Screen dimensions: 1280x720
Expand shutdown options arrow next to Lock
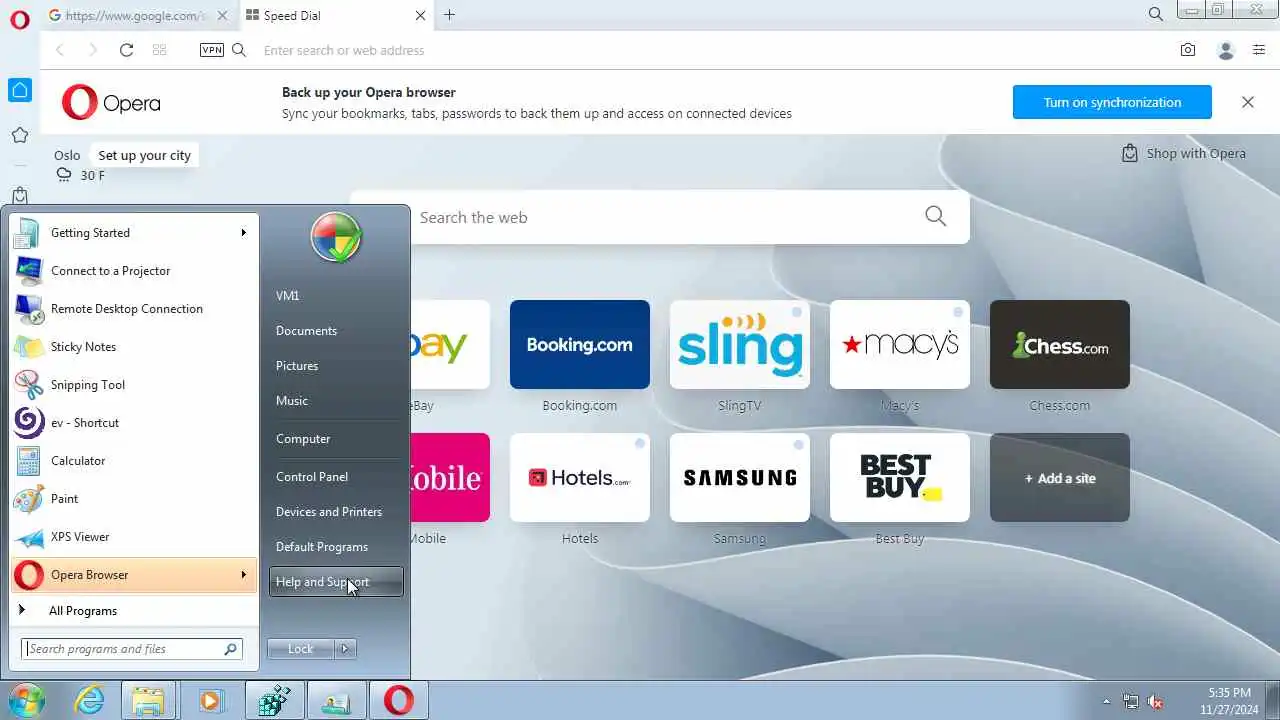pos(345,649)
